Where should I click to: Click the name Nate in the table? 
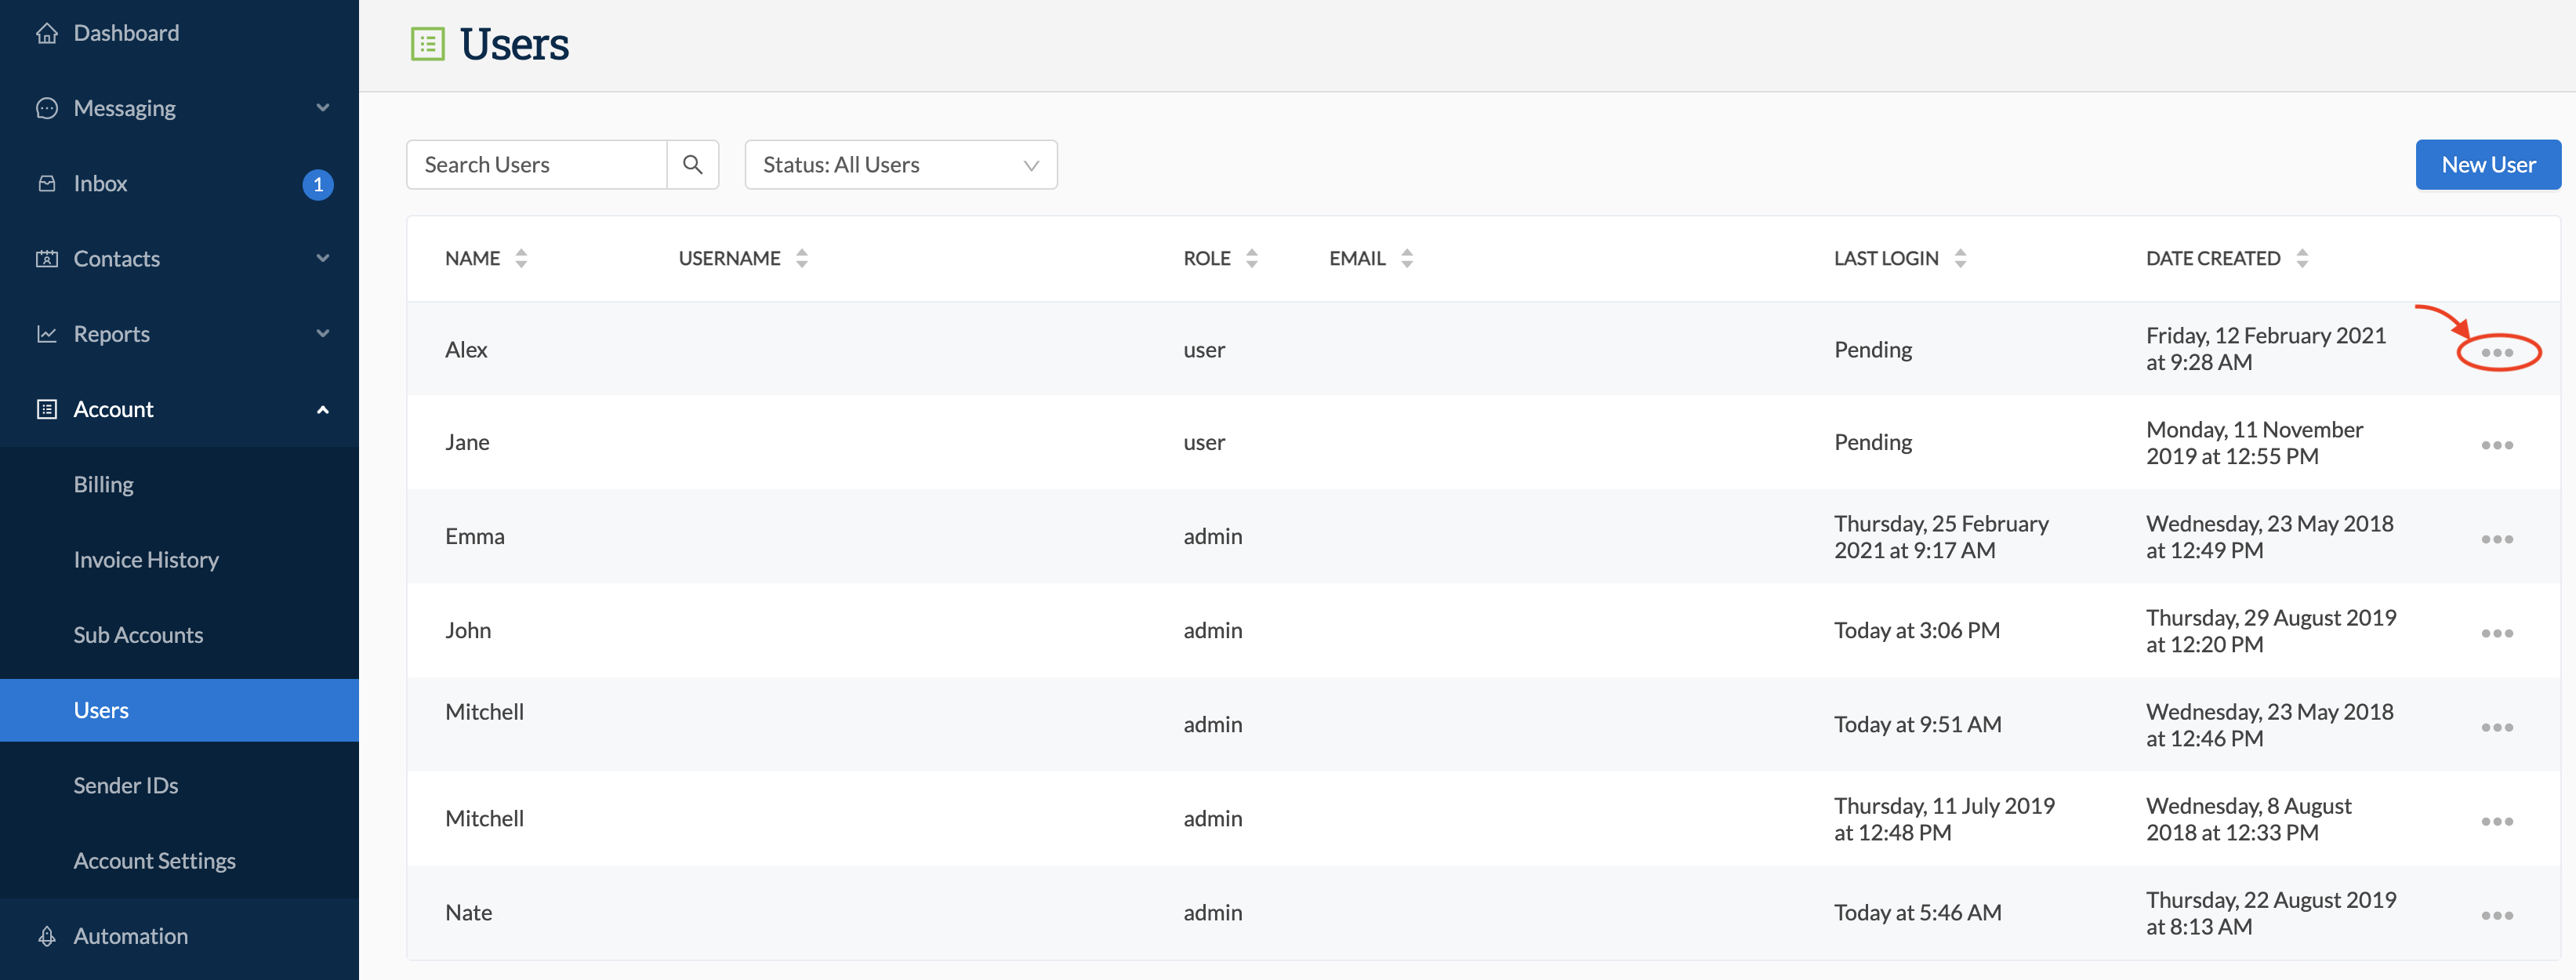click(x=468, y=912)
